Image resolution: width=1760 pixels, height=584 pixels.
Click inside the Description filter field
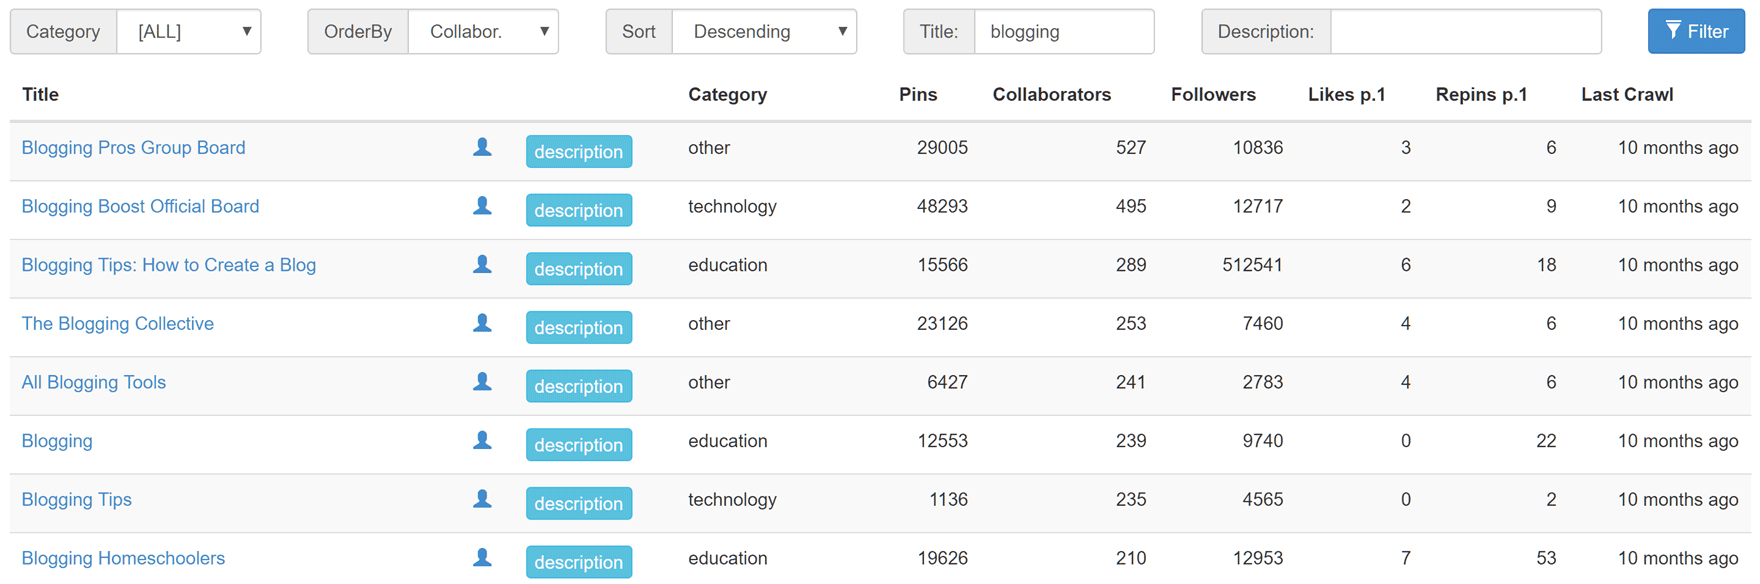[x=1465, y=31]
